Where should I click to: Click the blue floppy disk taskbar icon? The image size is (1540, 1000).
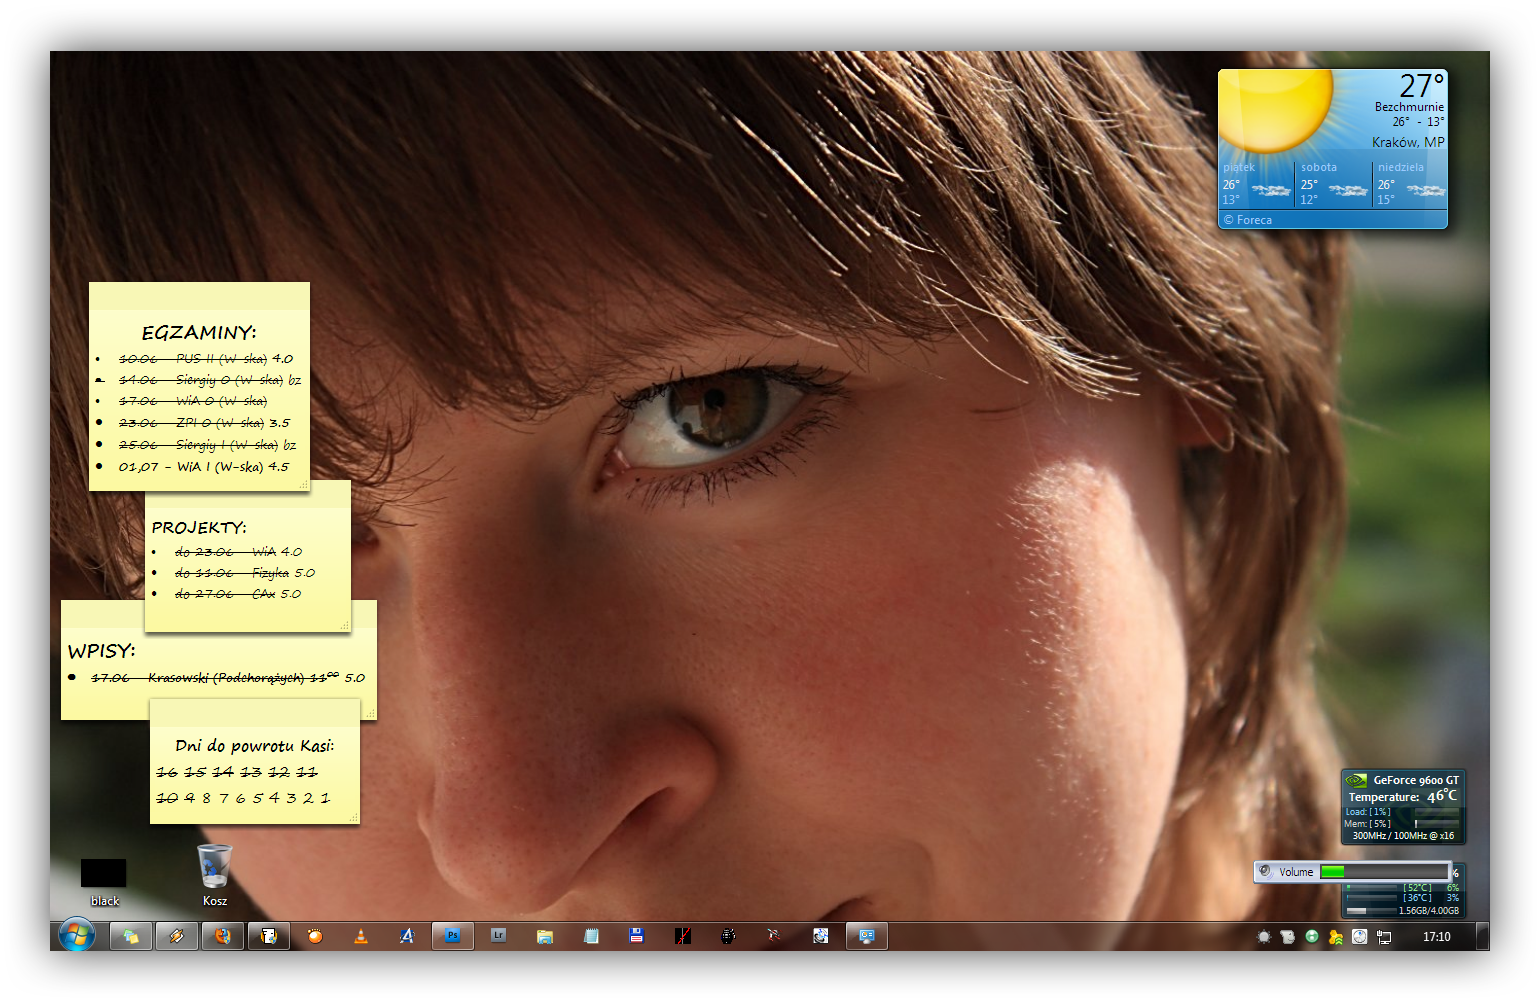pos(636,936)
